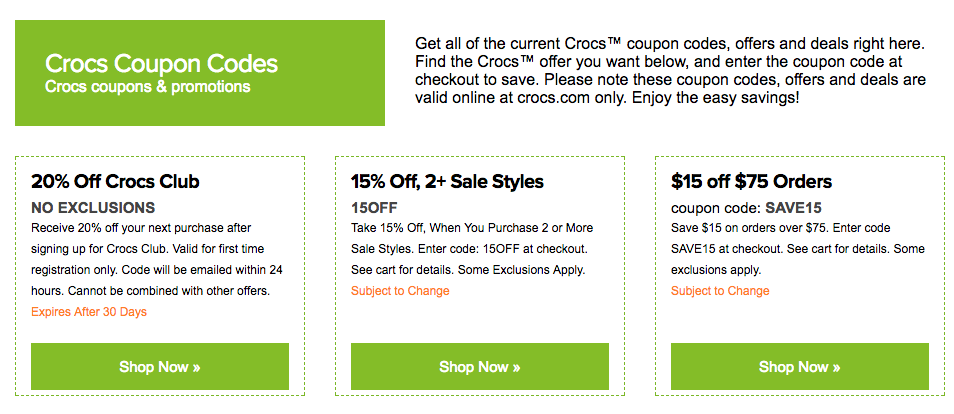
Task: Click the Crocs coupons & promotions subtitle
Action: [148, 87]
